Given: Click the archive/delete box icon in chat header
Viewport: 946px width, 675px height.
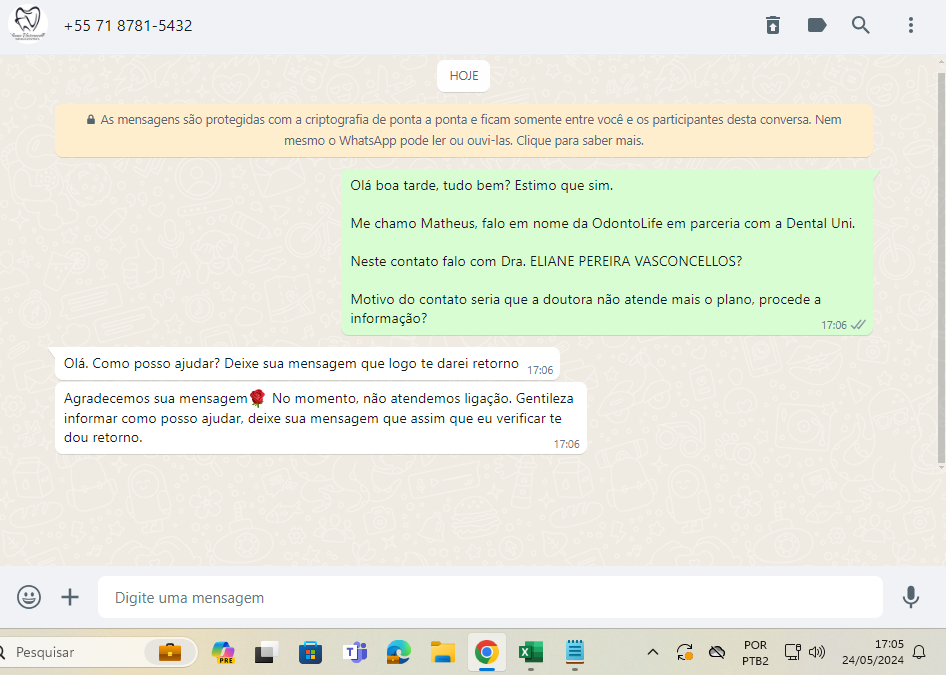Looking at the screenshot, I should pyautogui.click(x=773, y=25).
